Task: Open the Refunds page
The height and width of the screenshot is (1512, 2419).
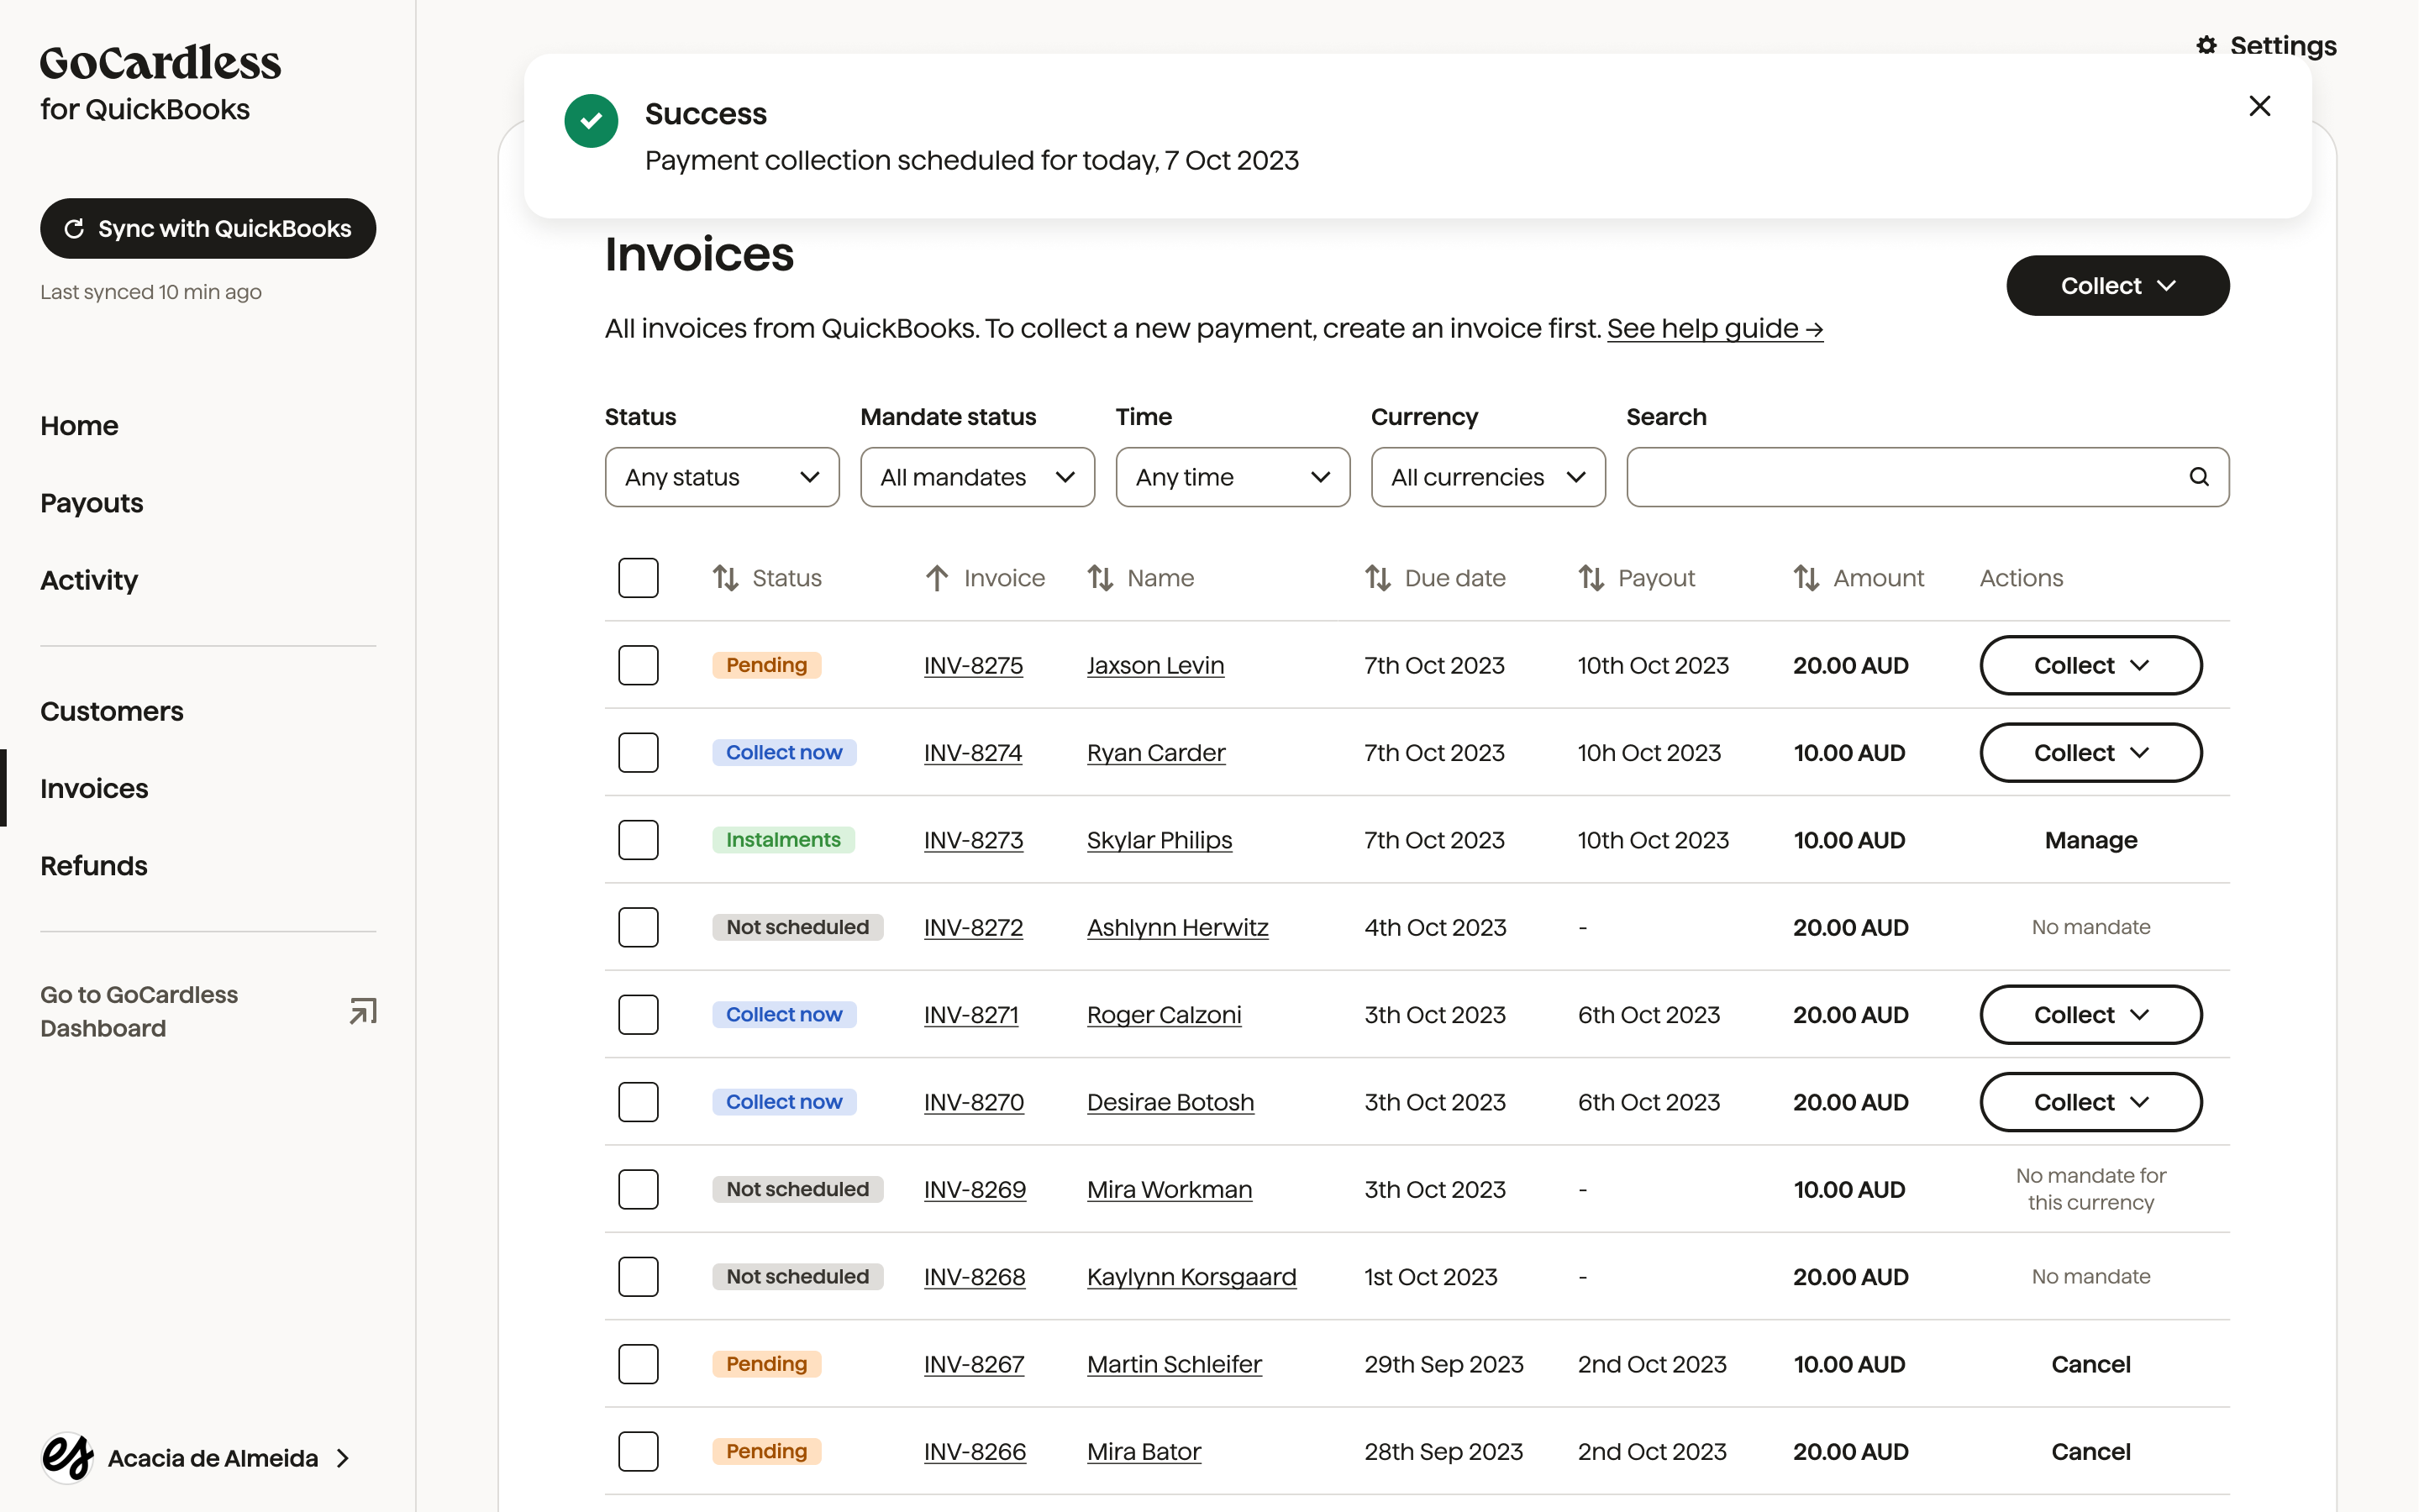Action: click(93, 866)
